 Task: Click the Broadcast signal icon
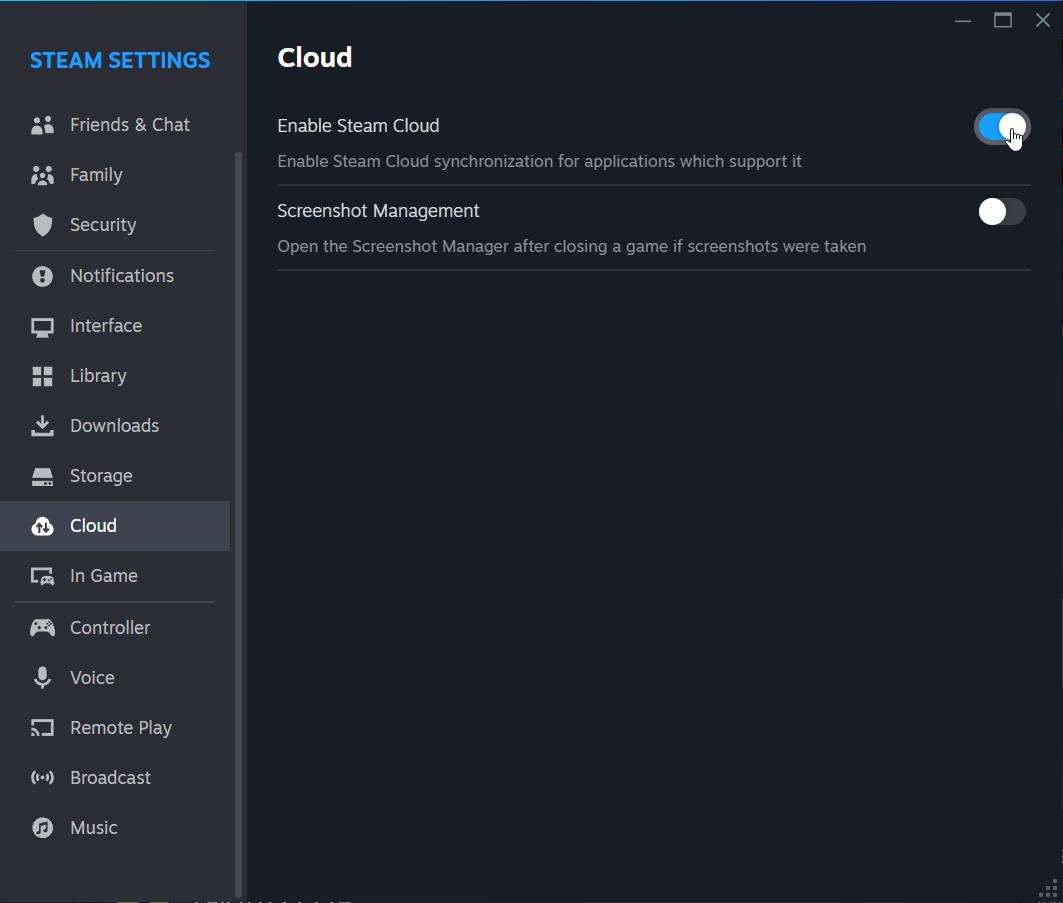(x=42, y=778)
